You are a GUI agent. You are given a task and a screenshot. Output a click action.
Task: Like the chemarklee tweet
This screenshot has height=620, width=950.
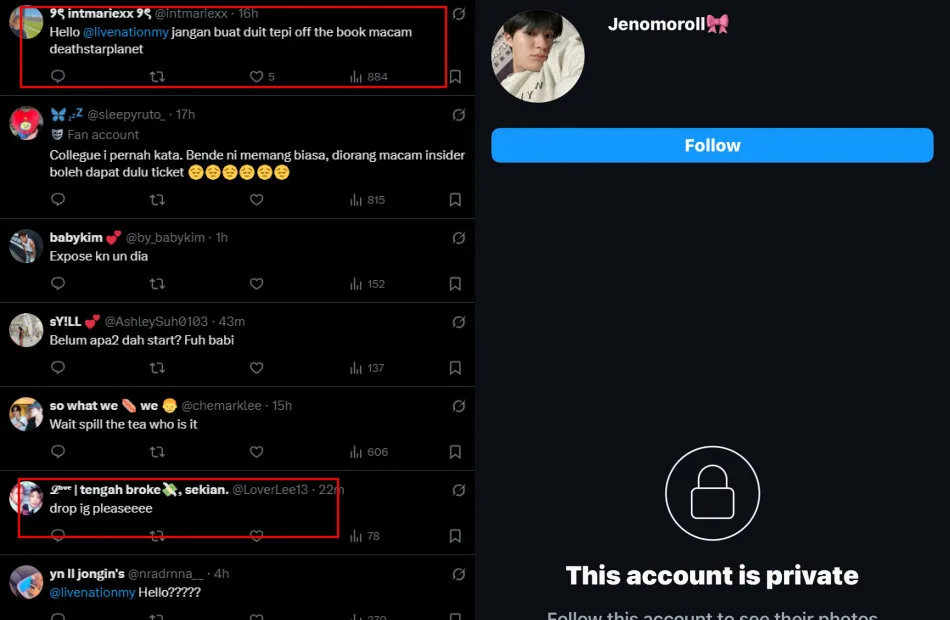pyautogui.click(x=256, y=452)
